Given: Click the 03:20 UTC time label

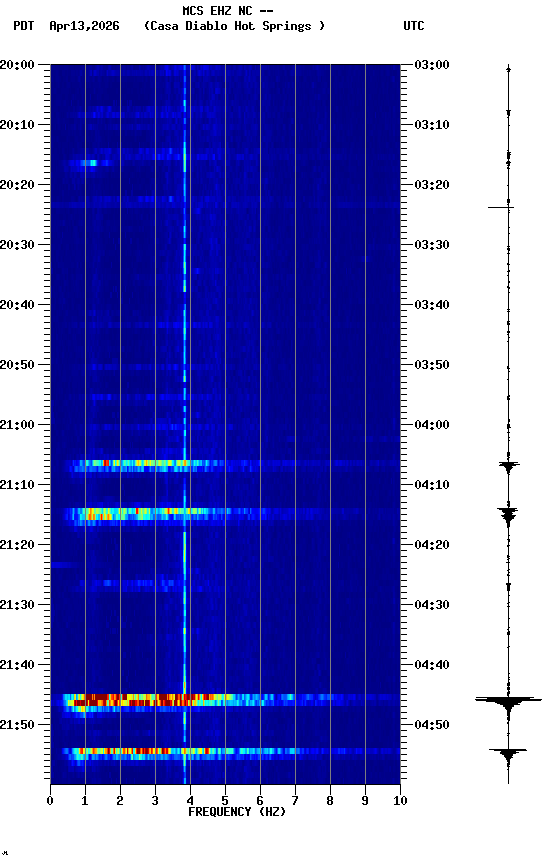Looking at the screenshot, I should click(x=432, y=185).
